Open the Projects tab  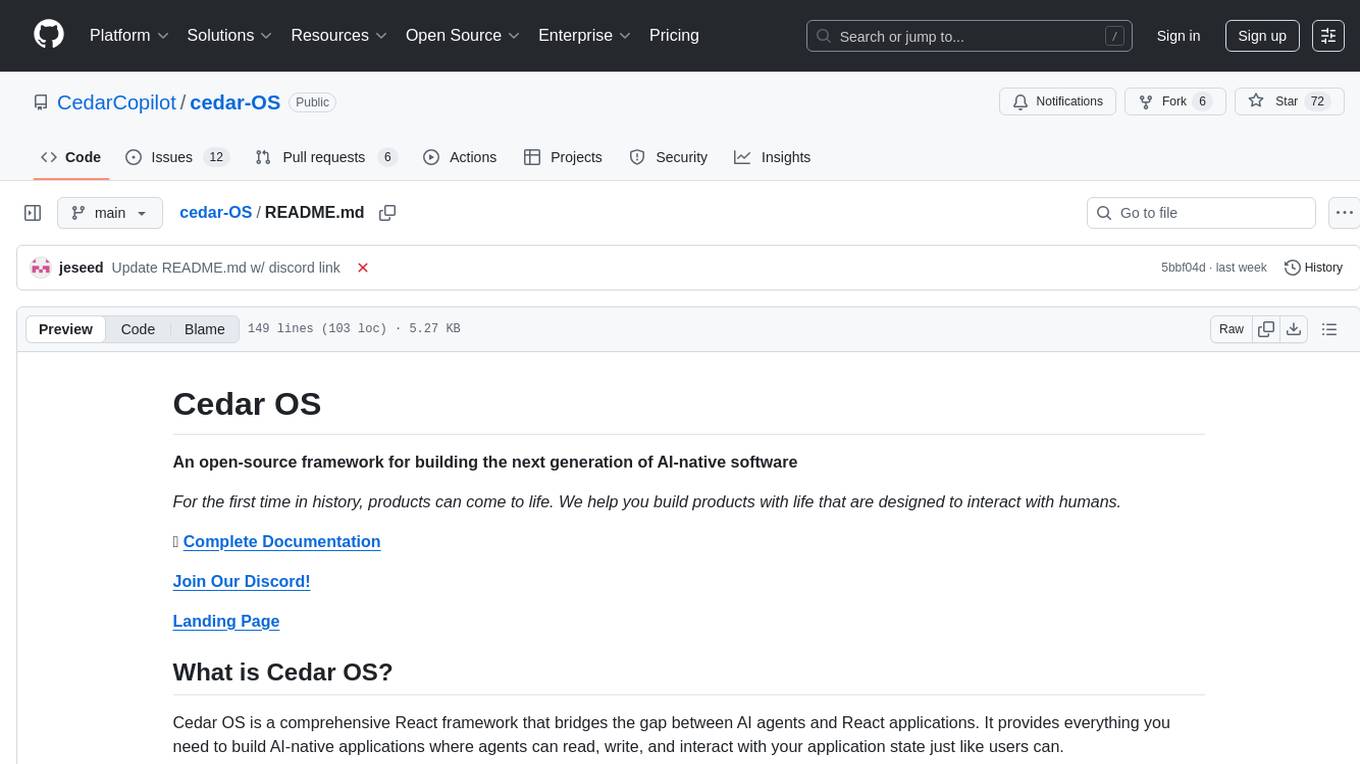563,157
